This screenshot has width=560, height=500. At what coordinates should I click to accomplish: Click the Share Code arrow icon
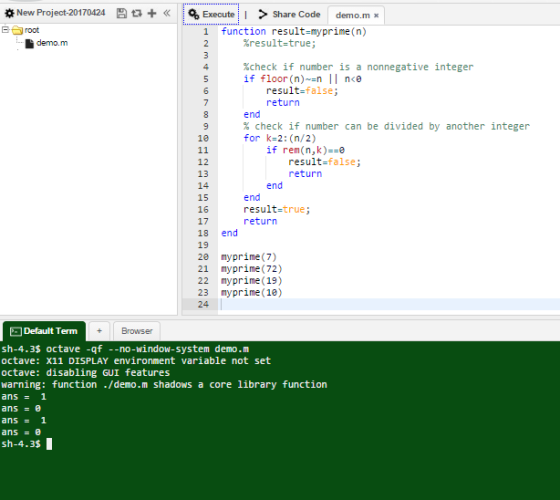pos(262,14)
